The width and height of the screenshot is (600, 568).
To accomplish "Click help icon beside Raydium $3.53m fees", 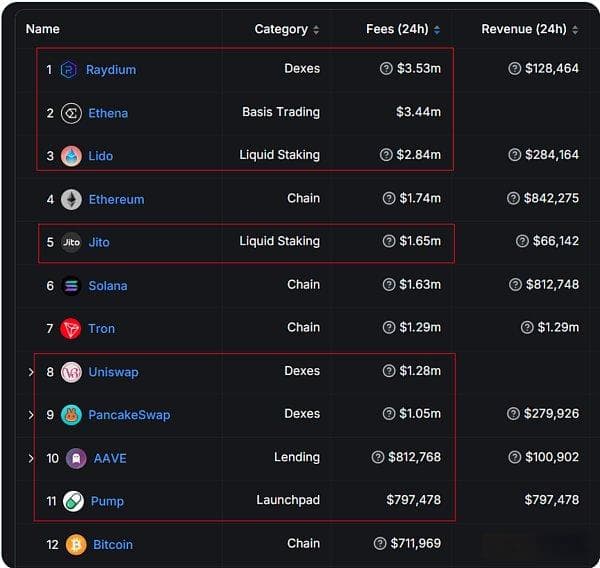I will [x=386, y=69].
